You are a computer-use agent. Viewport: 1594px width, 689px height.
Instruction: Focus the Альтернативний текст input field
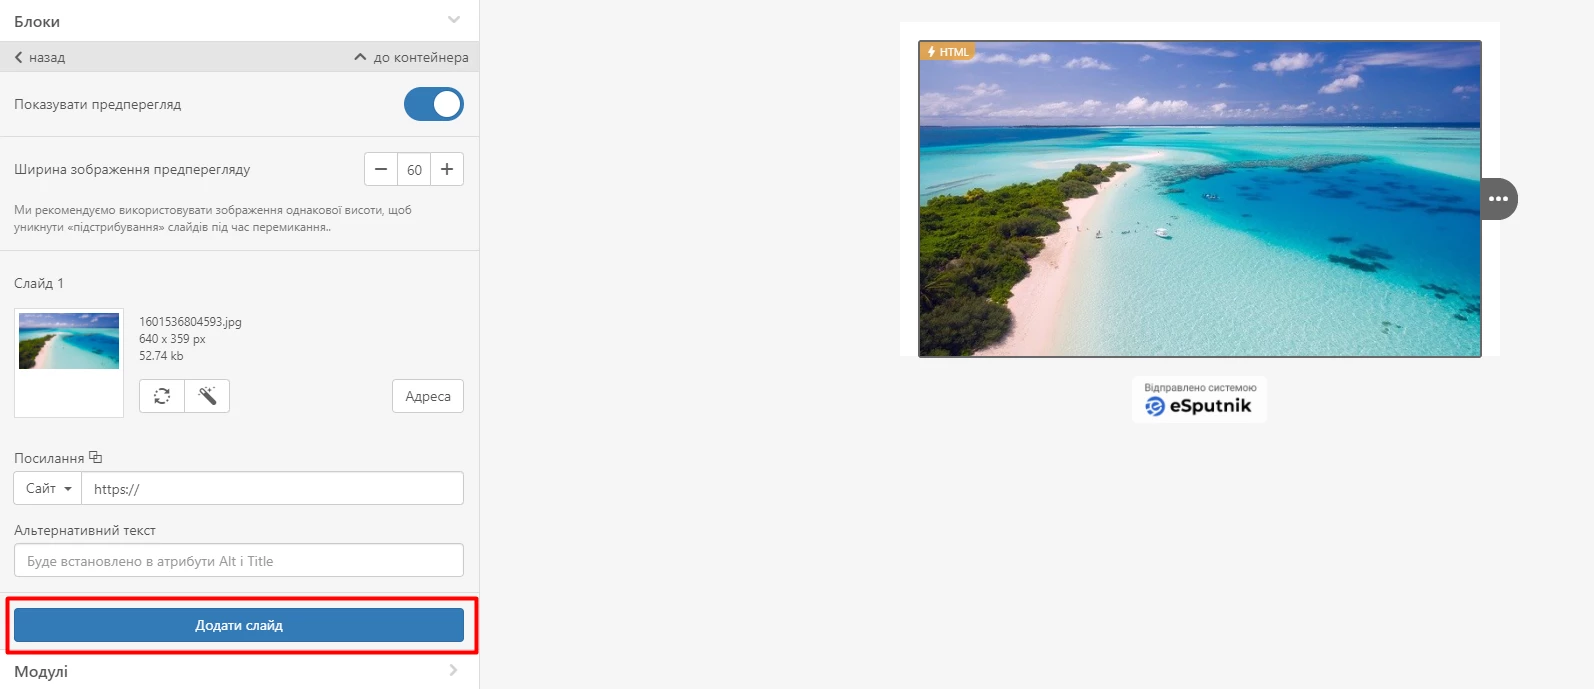coord(239,560)
